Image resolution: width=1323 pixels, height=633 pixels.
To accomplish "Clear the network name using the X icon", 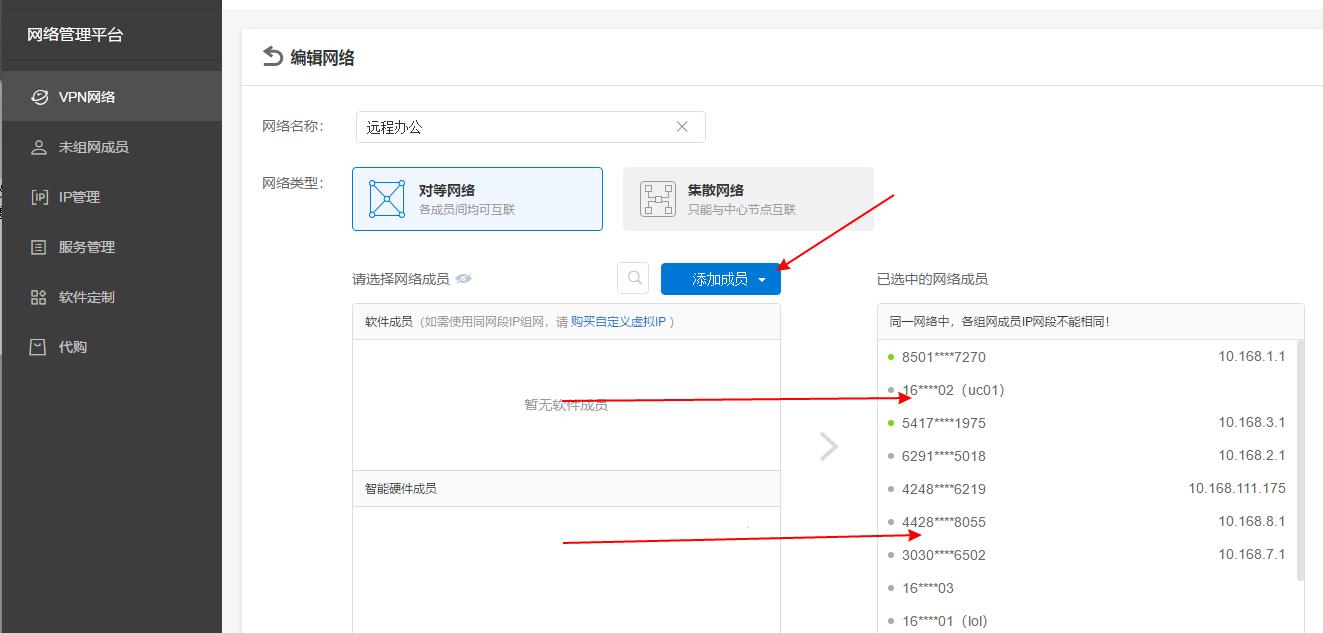I will pos(682,126).
